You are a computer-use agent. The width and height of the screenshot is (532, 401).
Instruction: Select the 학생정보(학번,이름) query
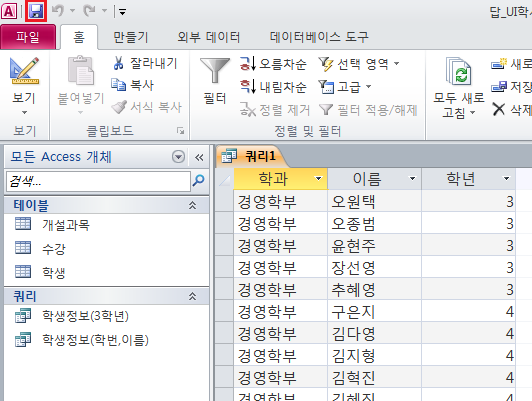(x=106, y=340)
